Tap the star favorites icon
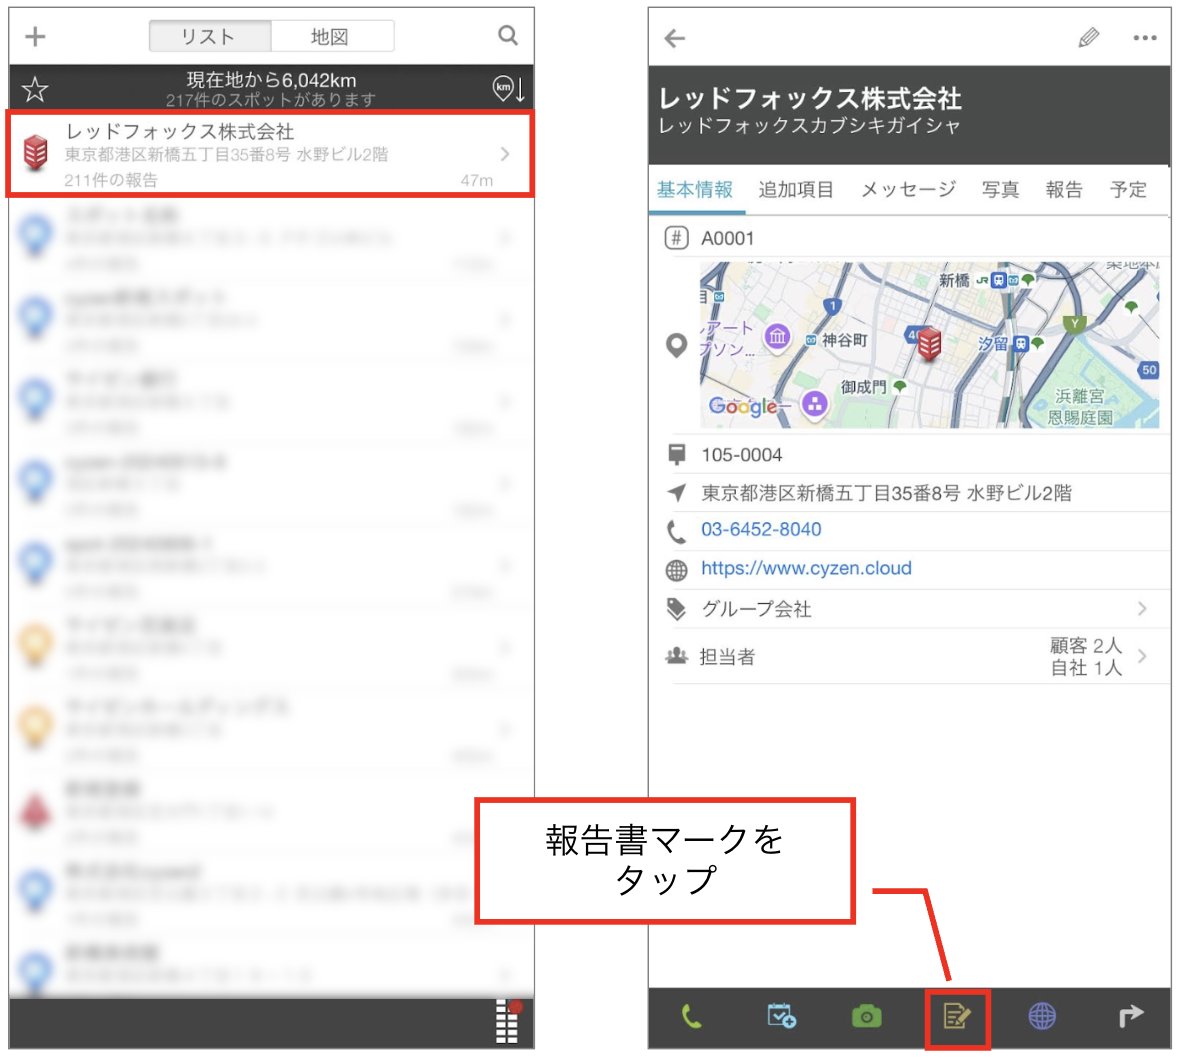Viewport: 1178px width, 1058px height. click(x=35, y=89)
